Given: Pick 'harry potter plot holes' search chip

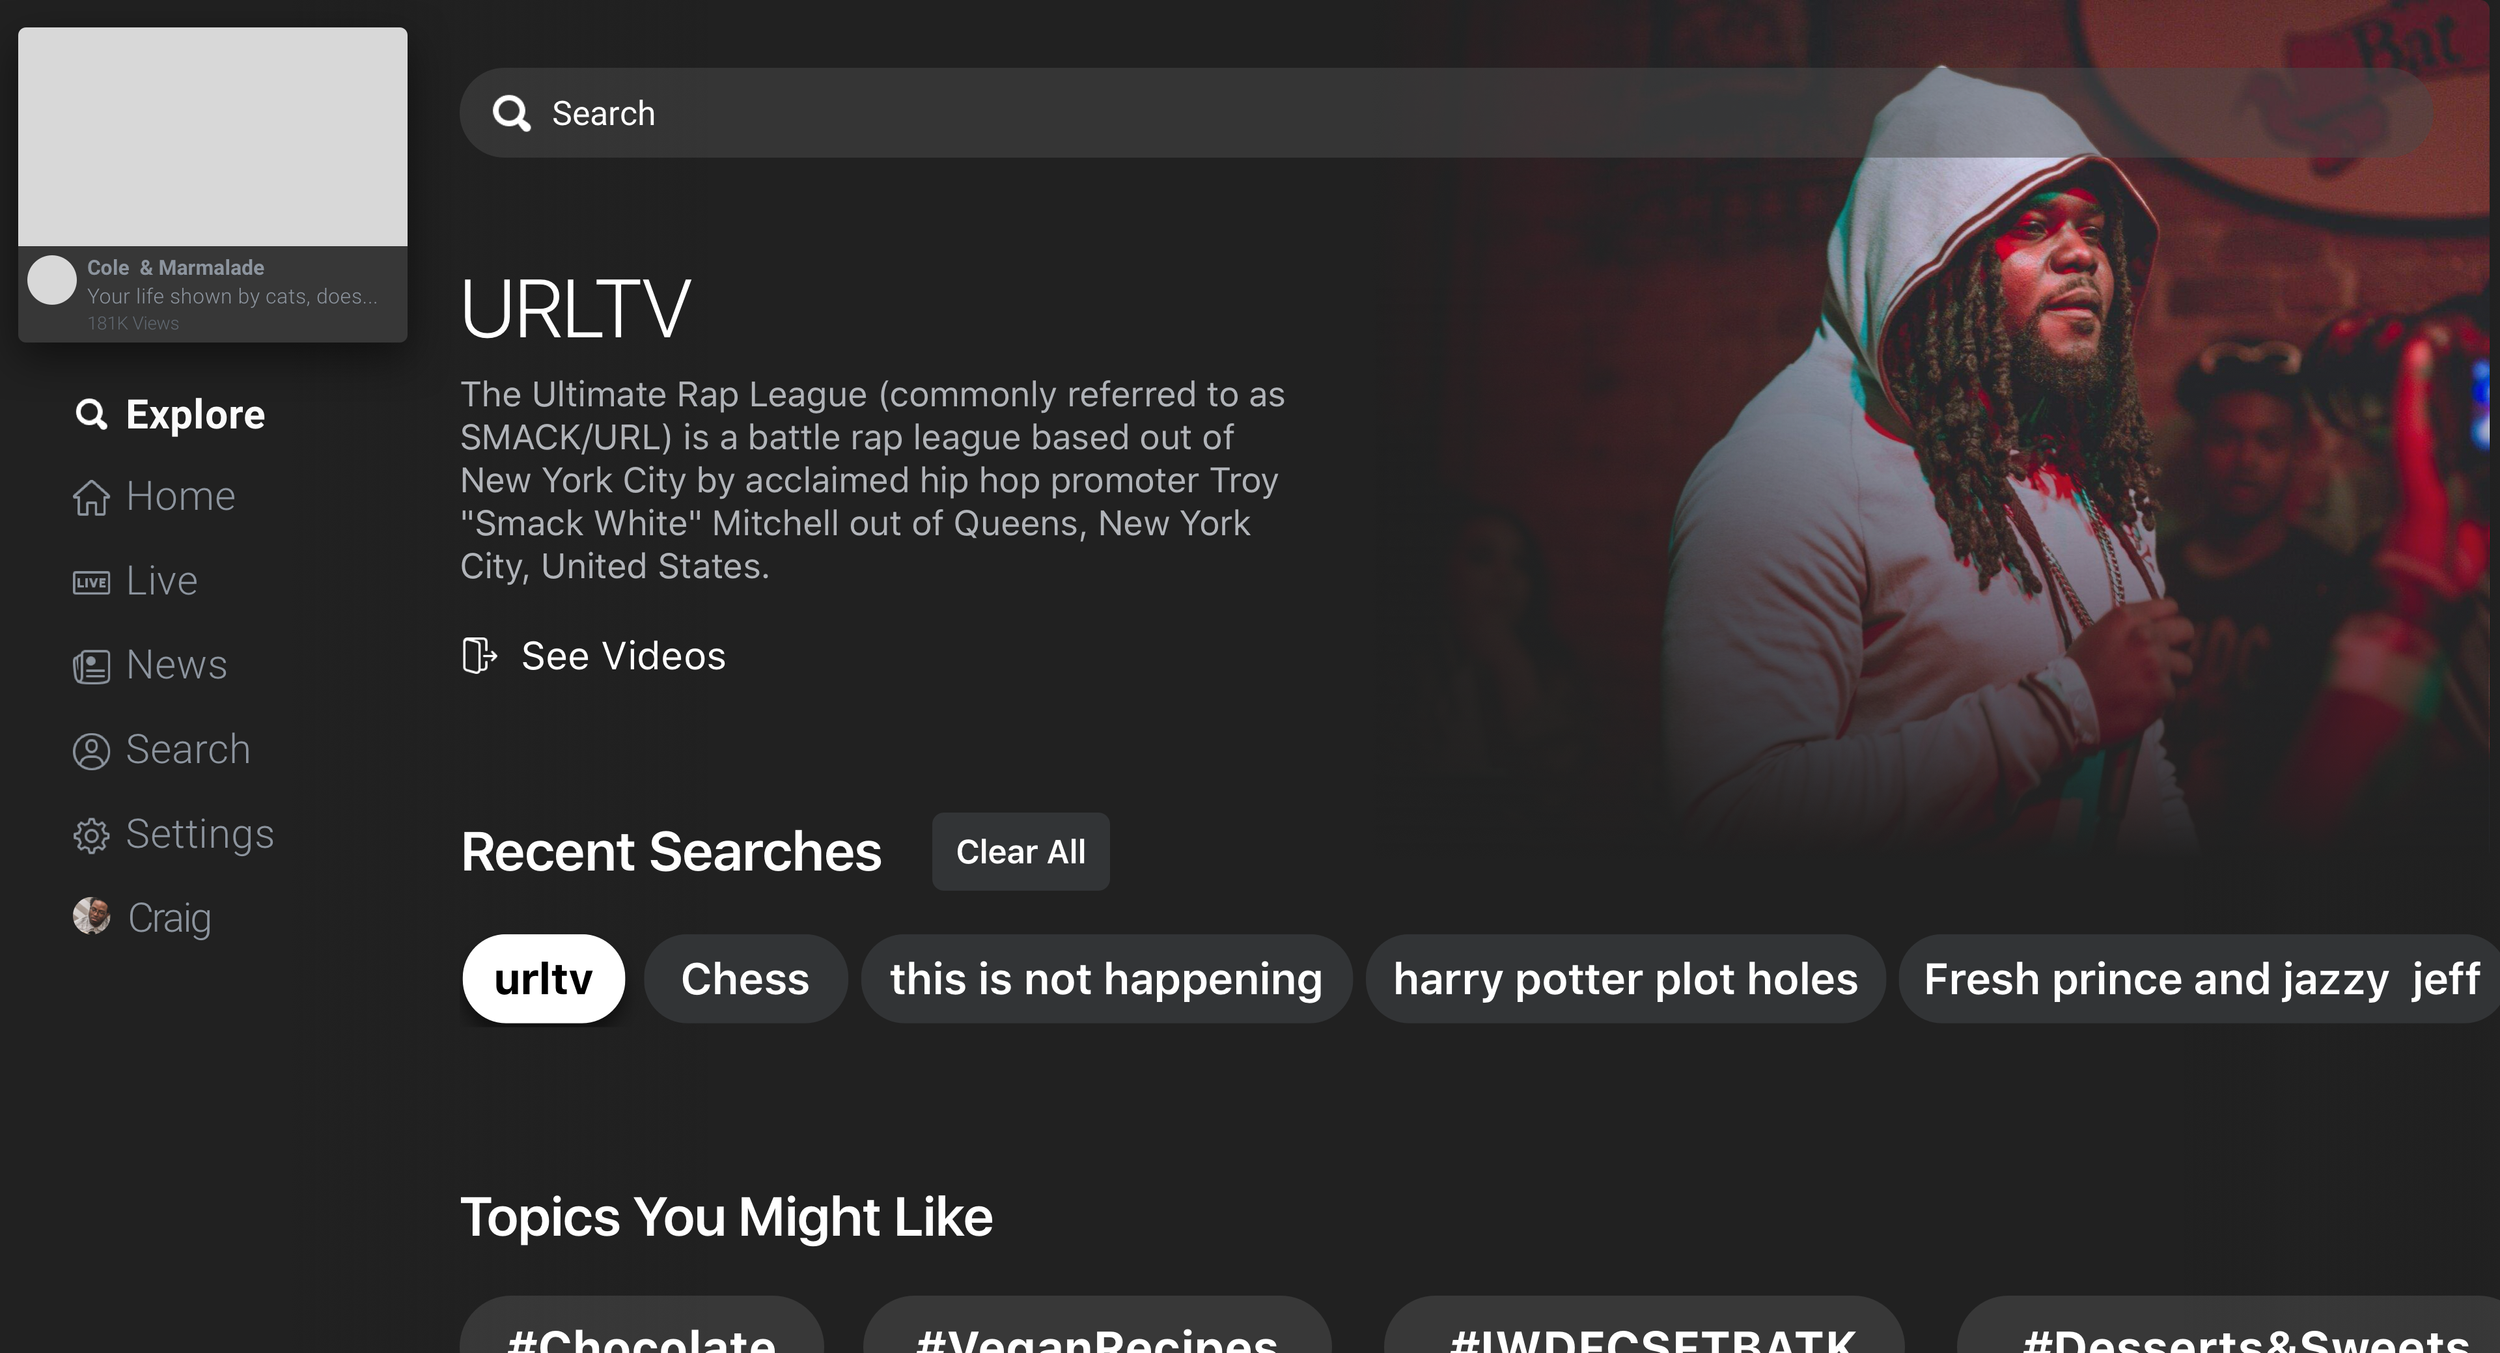Looking at the screenshot, I should point(1625,979).
